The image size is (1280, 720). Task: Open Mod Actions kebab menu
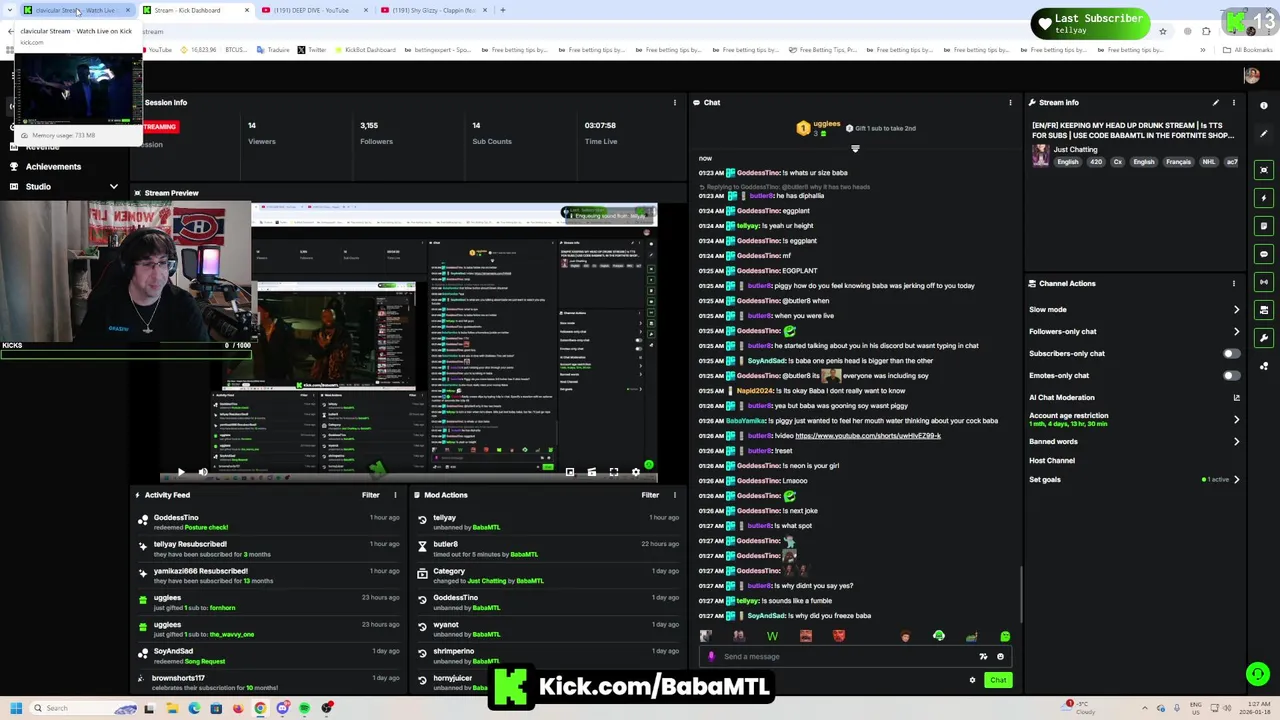pyautogui.click(x=675, y=495)
